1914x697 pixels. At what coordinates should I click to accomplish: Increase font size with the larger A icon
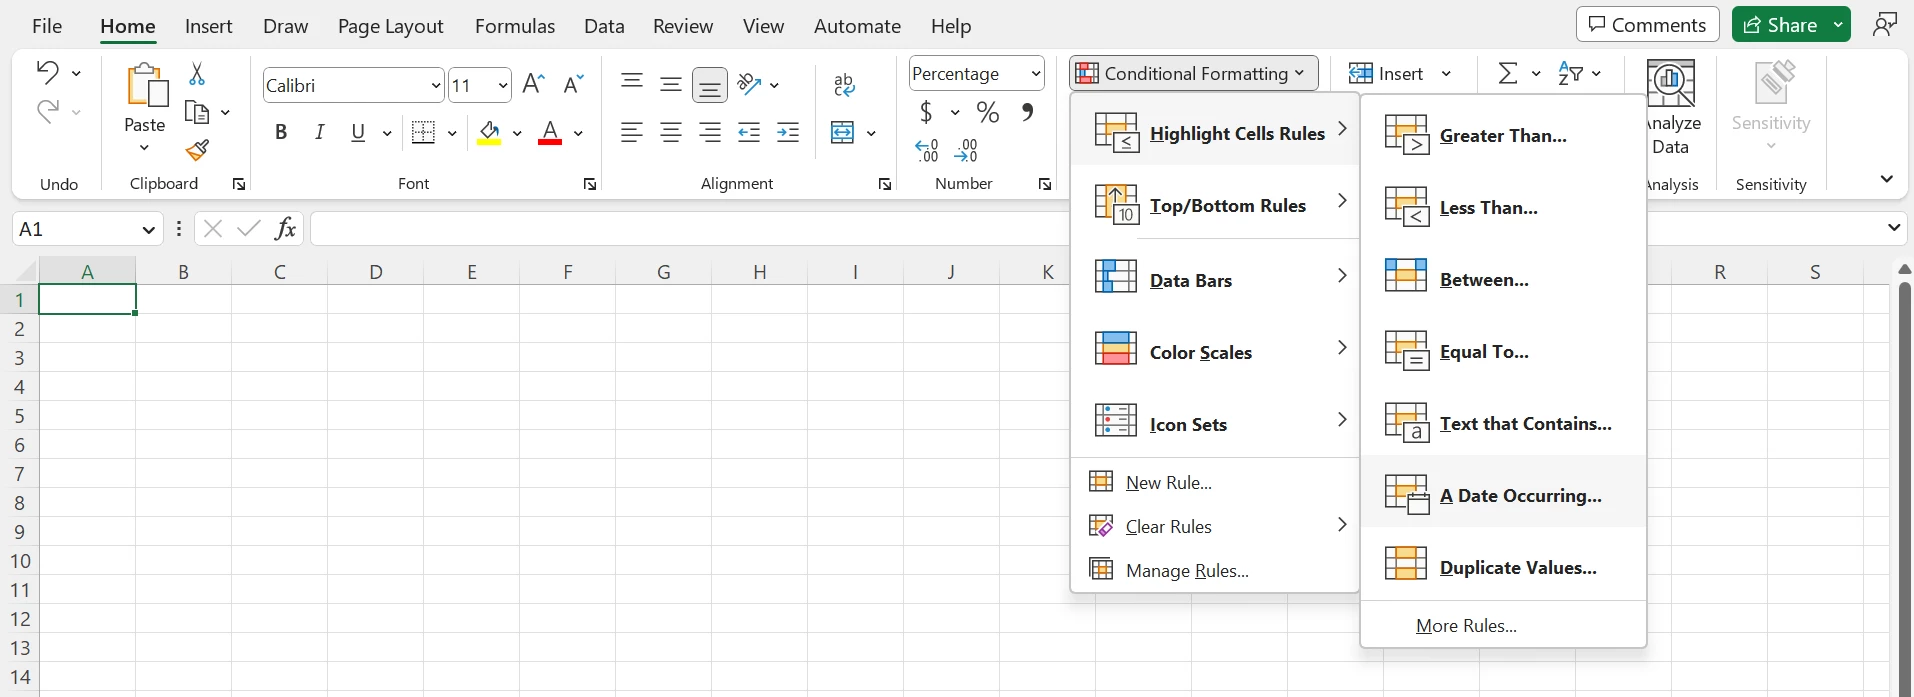pos(533,84)
